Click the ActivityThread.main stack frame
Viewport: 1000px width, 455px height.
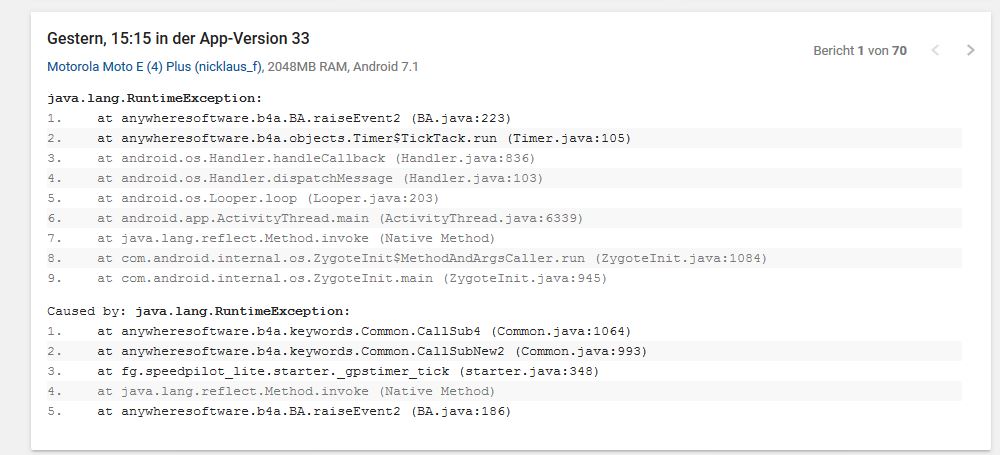pyautogui.click(x=340, y=218)
